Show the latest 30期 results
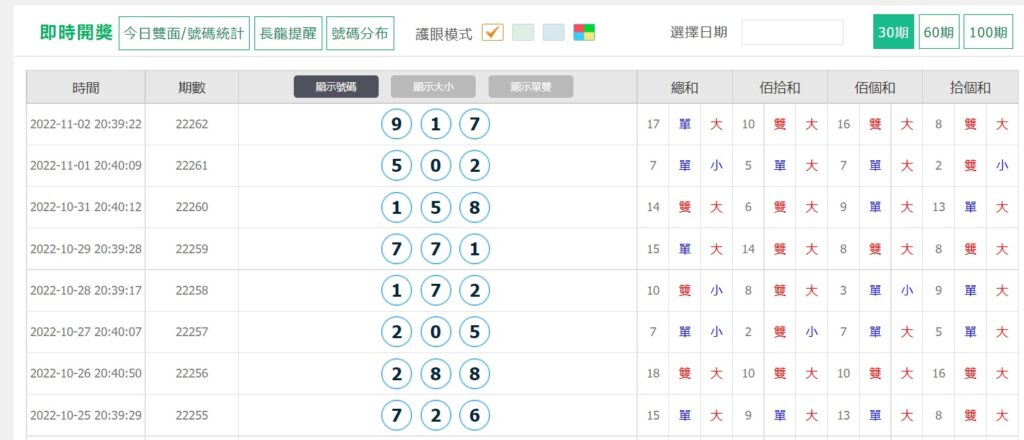Screen dimensions: 1024x440 [893, 32]
